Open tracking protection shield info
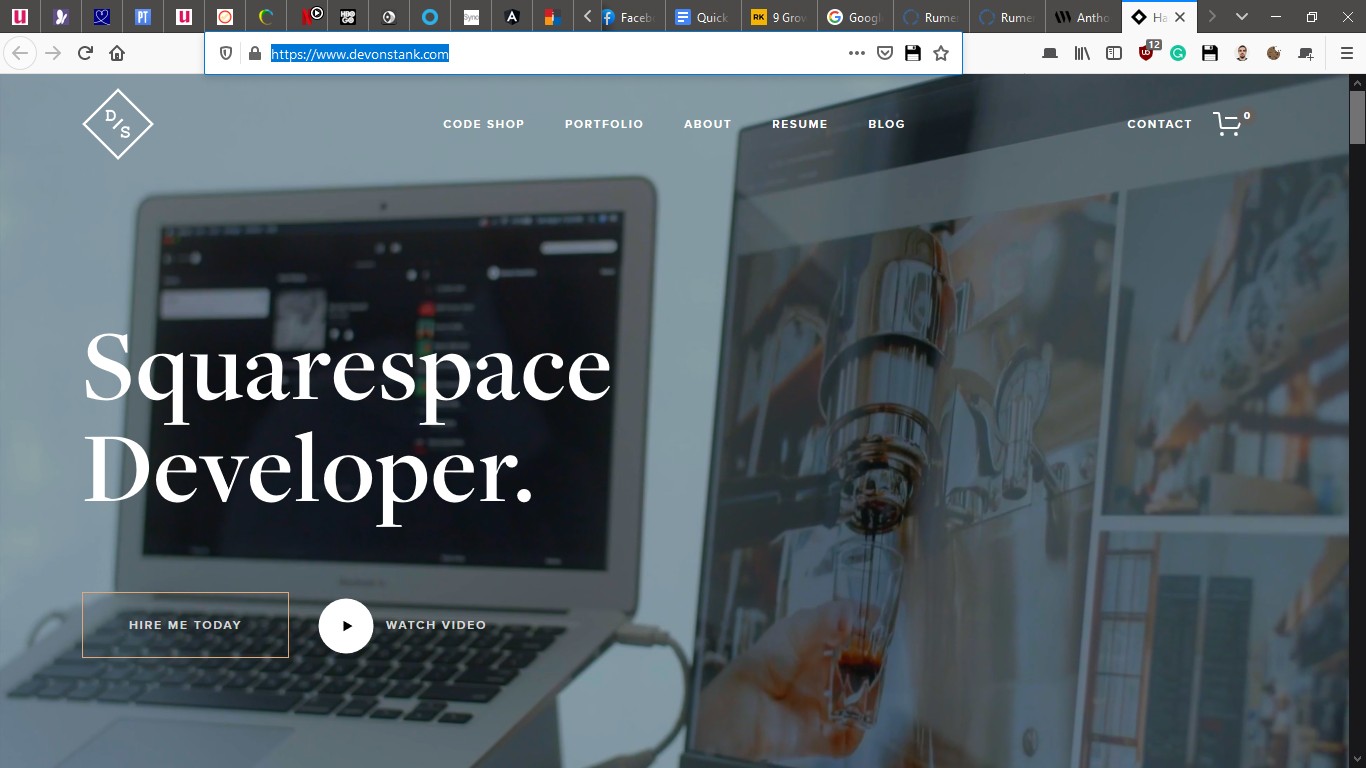 coord(226,54)
